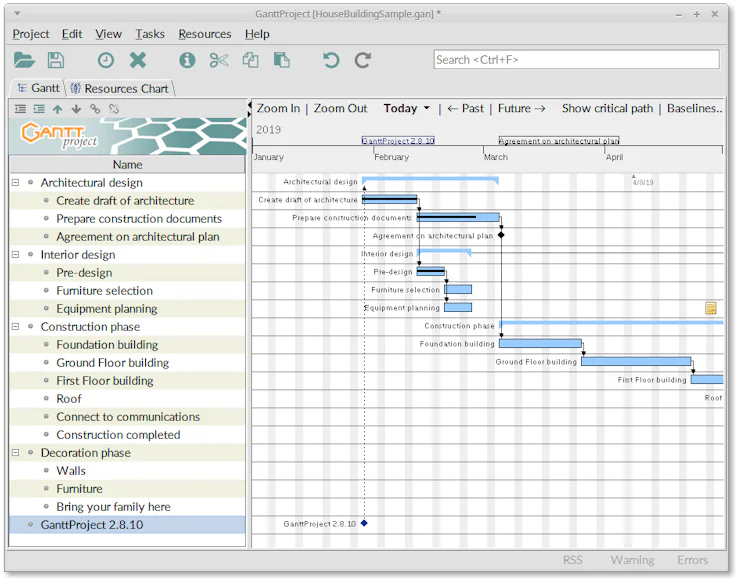Collapse Decoration phase group
This screenshot has height=579, width=736.
15,452
